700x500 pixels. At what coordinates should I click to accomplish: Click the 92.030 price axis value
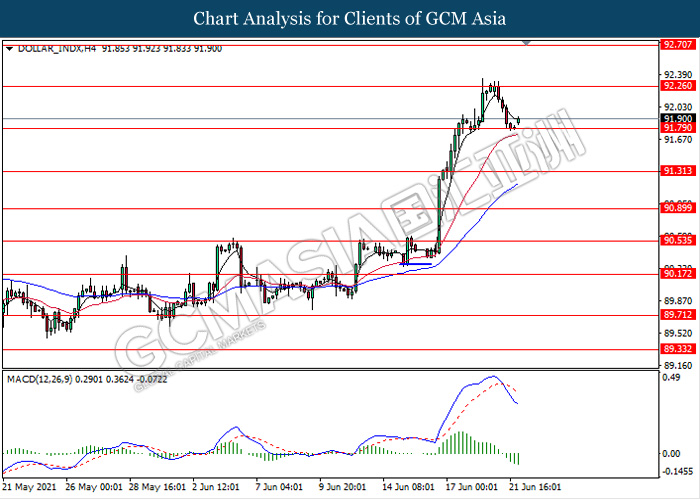click(x=678, y=107)
